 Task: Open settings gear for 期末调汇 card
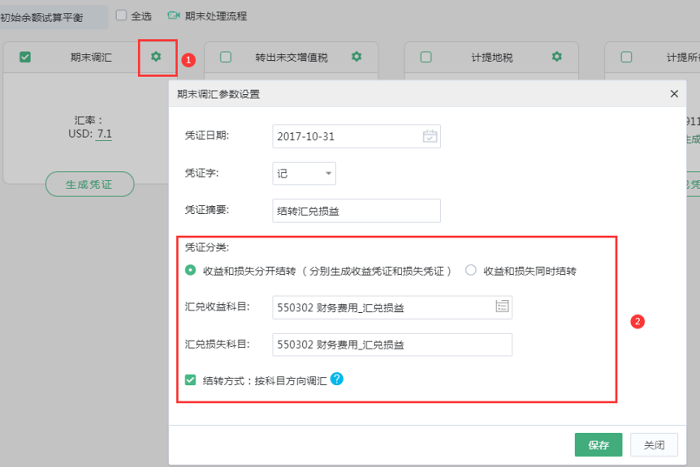point(156,57)
